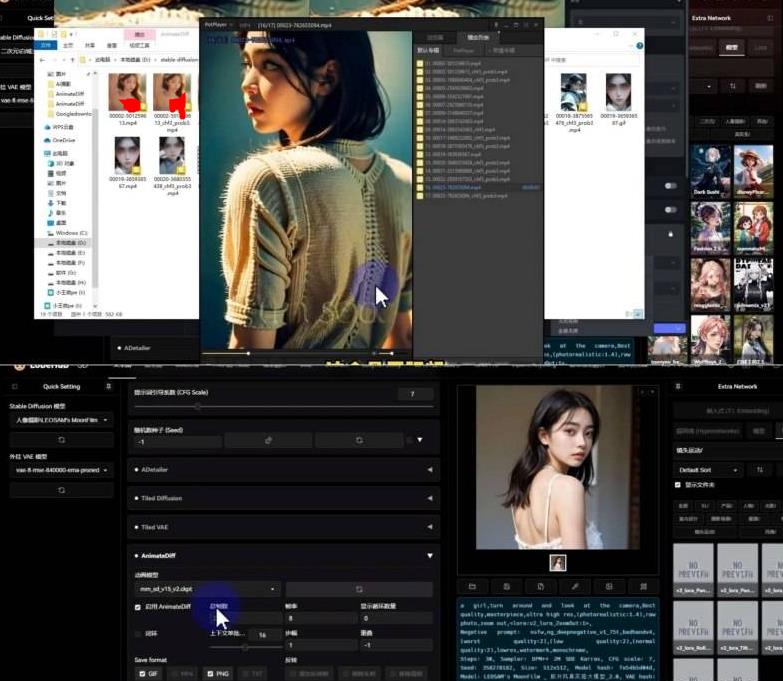
Task: Click highlighted playlist entry in PotPlayer list
Action: tap(478, 188)
